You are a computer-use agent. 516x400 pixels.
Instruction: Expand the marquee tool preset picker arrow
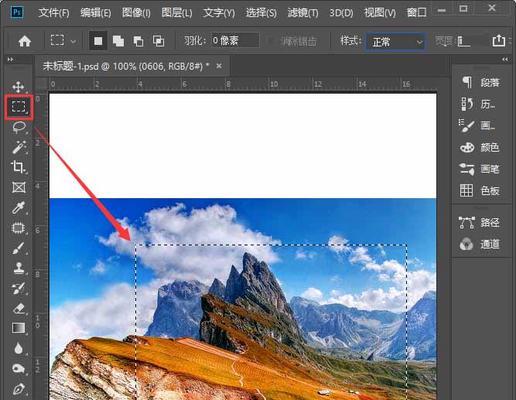tap(74, 42)
